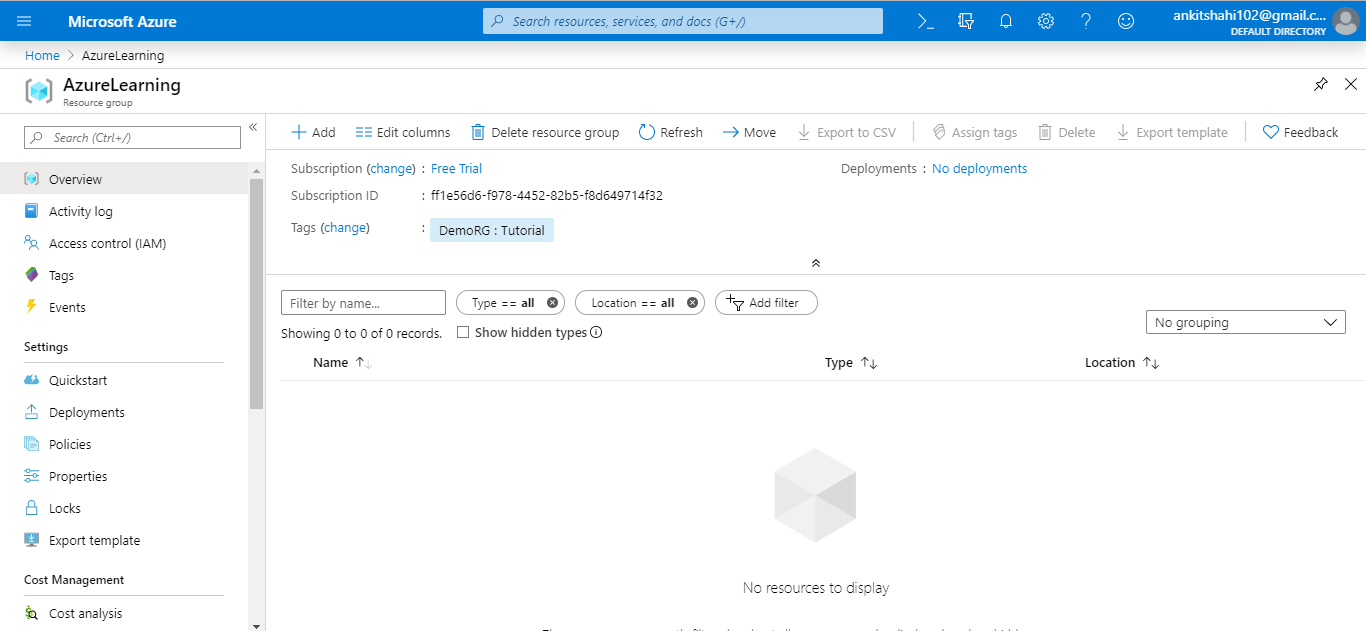Viewport: 1366px width, 631px height.
Task: Click Assign tags in toolbar
Action: coord(974,133)
